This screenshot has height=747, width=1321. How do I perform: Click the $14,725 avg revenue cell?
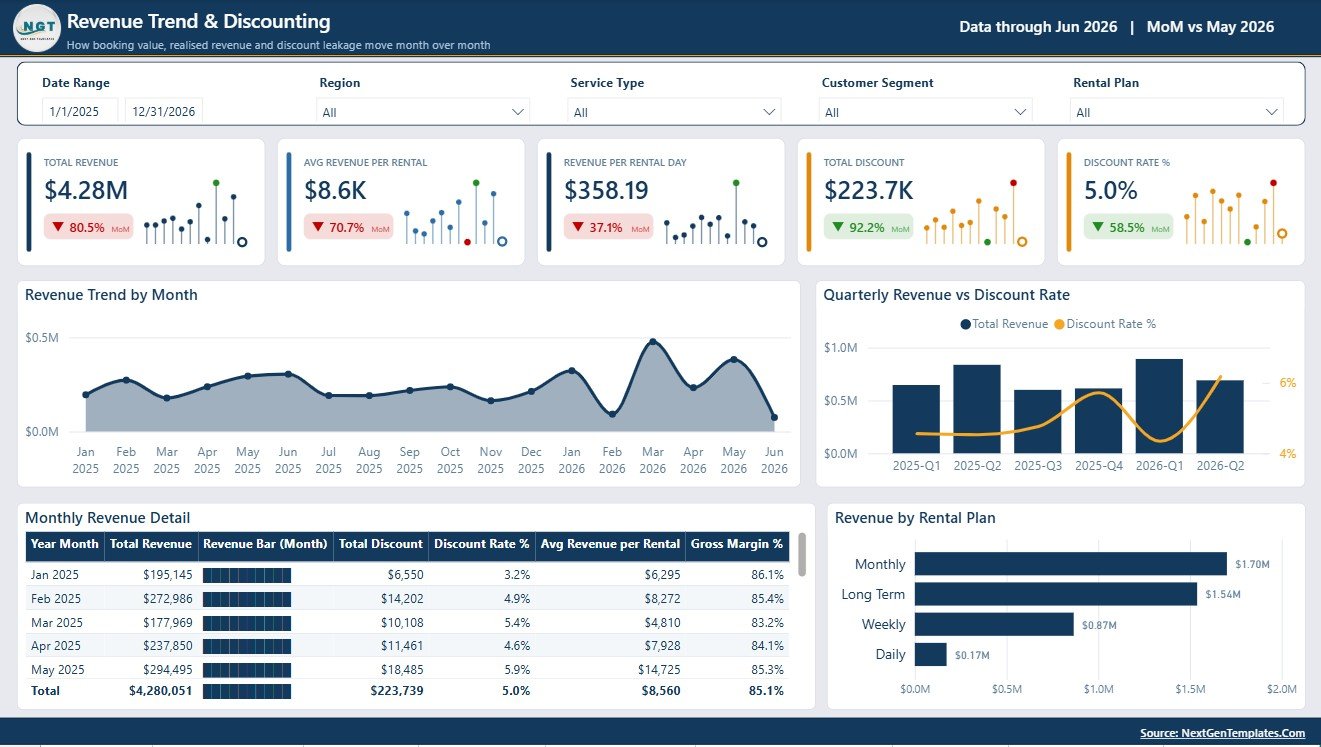(659, 670)
